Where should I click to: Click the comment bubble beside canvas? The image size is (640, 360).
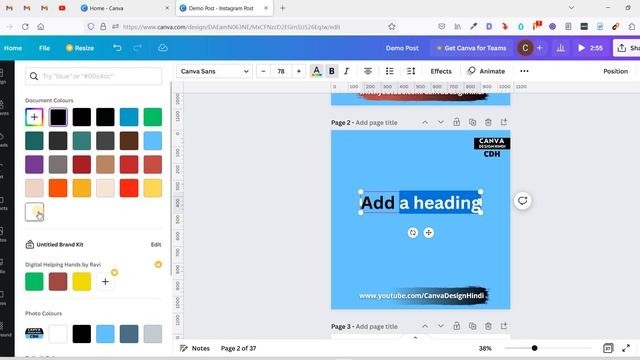522,200
